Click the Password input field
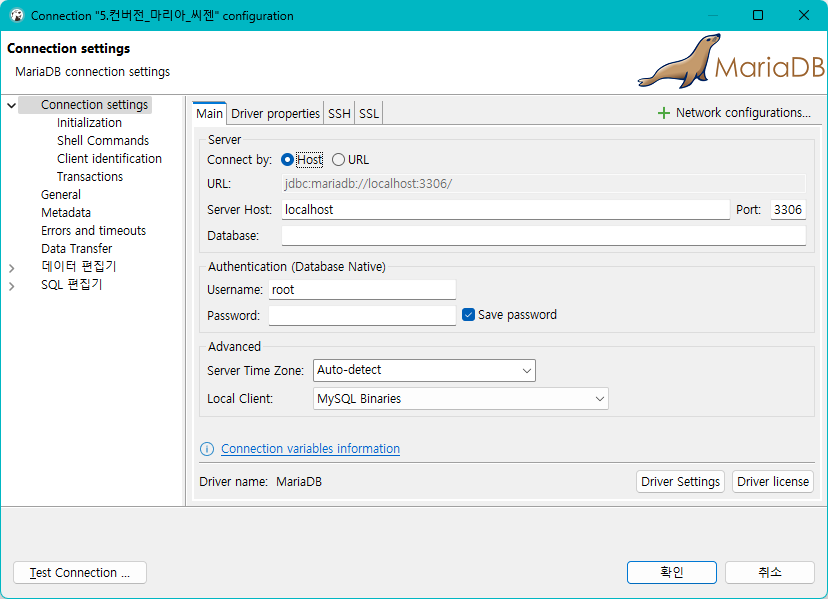The width and height of the screenshot is (828, 599). point(362,316)
